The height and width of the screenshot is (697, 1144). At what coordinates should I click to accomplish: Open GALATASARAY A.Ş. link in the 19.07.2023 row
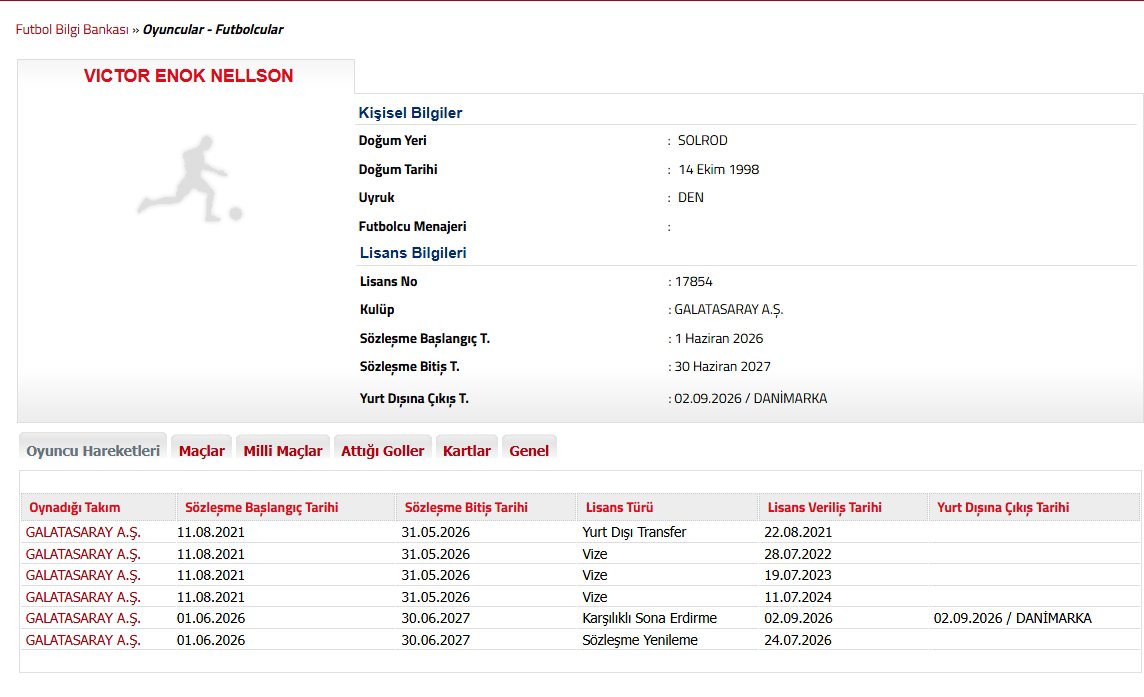tap(83, 575)
